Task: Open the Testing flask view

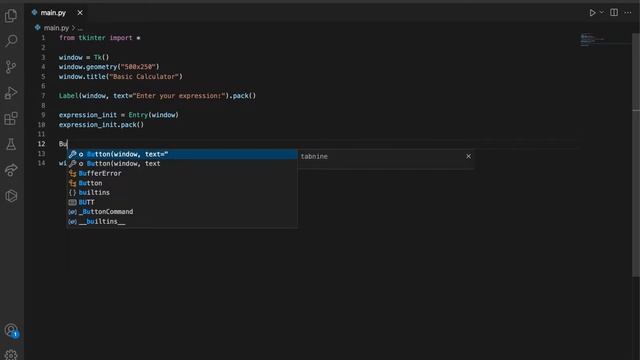Action: coord(11,144)
